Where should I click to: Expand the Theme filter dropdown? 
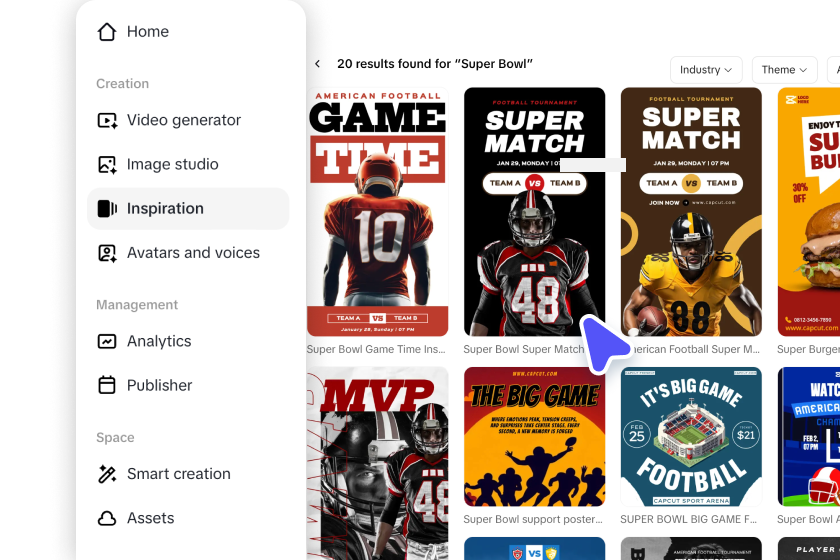pos(784,70)
